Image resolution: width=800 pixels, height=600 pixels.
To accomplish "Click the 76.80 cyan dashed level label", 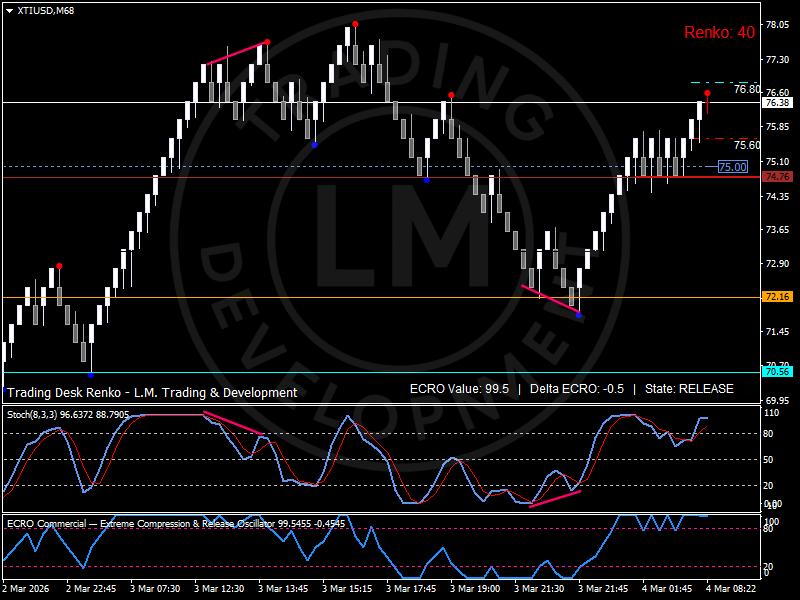I will pos(746,89).
